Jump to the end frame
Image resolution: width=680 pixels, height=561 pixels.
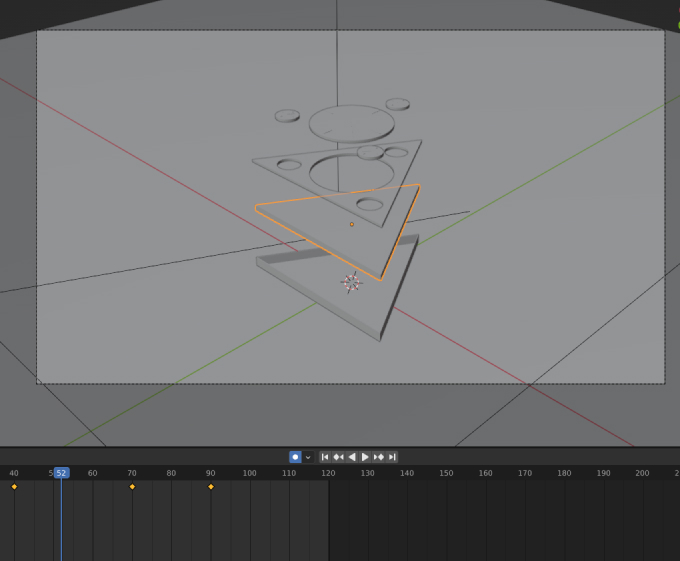click(392, 457)
